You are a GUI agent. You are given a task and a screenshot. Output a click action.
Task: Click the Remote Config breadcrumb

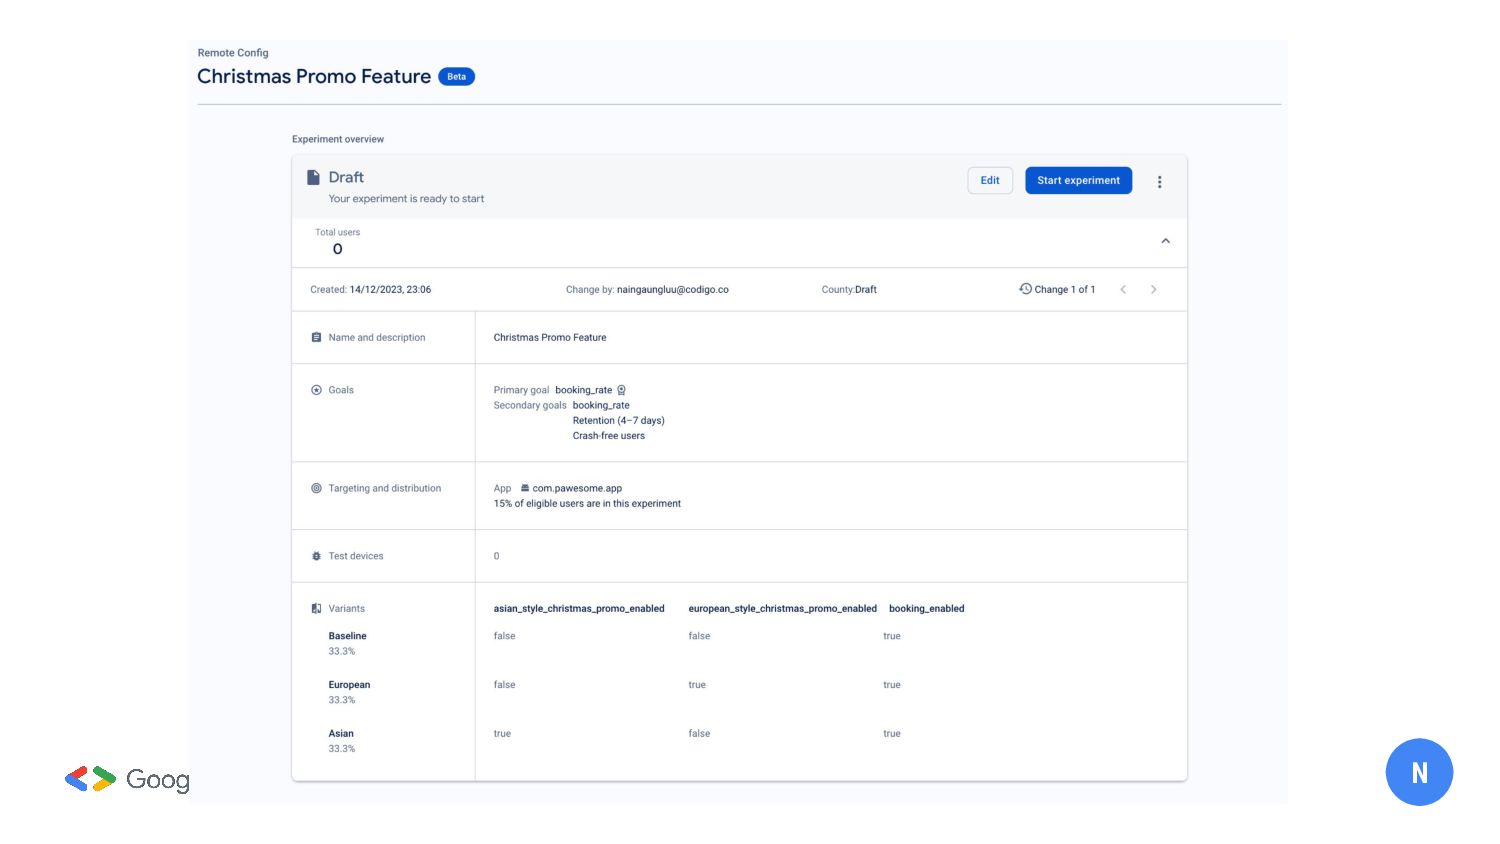pyautogui.click(x=233, y=53)
